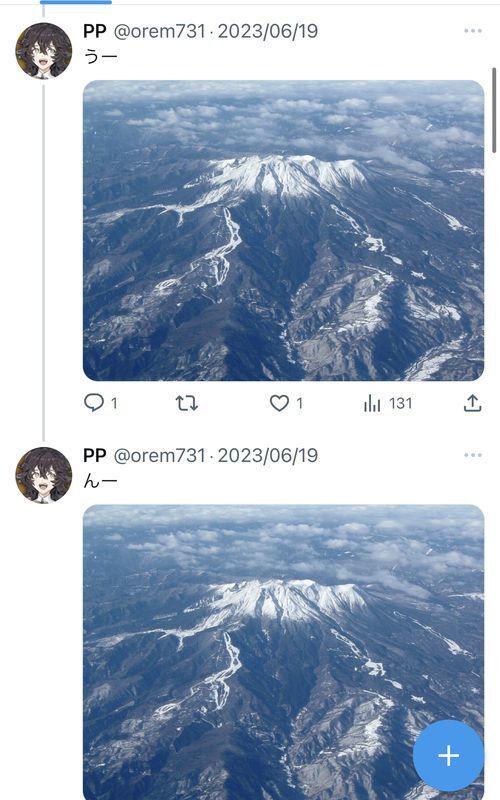This screenshot has width=500, height=800.
Task: Visit PP display name on second tweet
Action: 94,455
